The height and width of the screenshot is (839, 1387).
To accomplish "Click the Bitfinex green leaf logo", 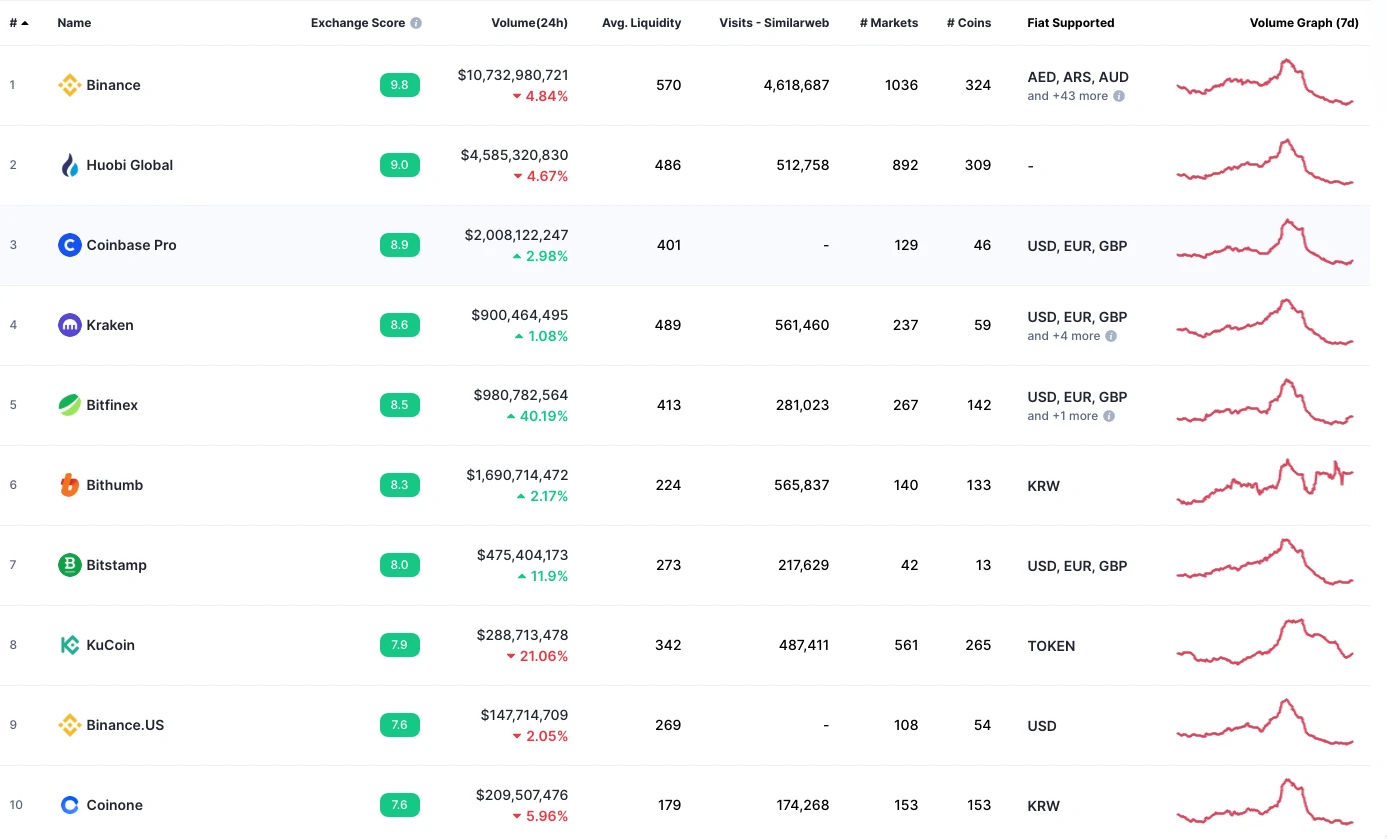I will [69, 405].
